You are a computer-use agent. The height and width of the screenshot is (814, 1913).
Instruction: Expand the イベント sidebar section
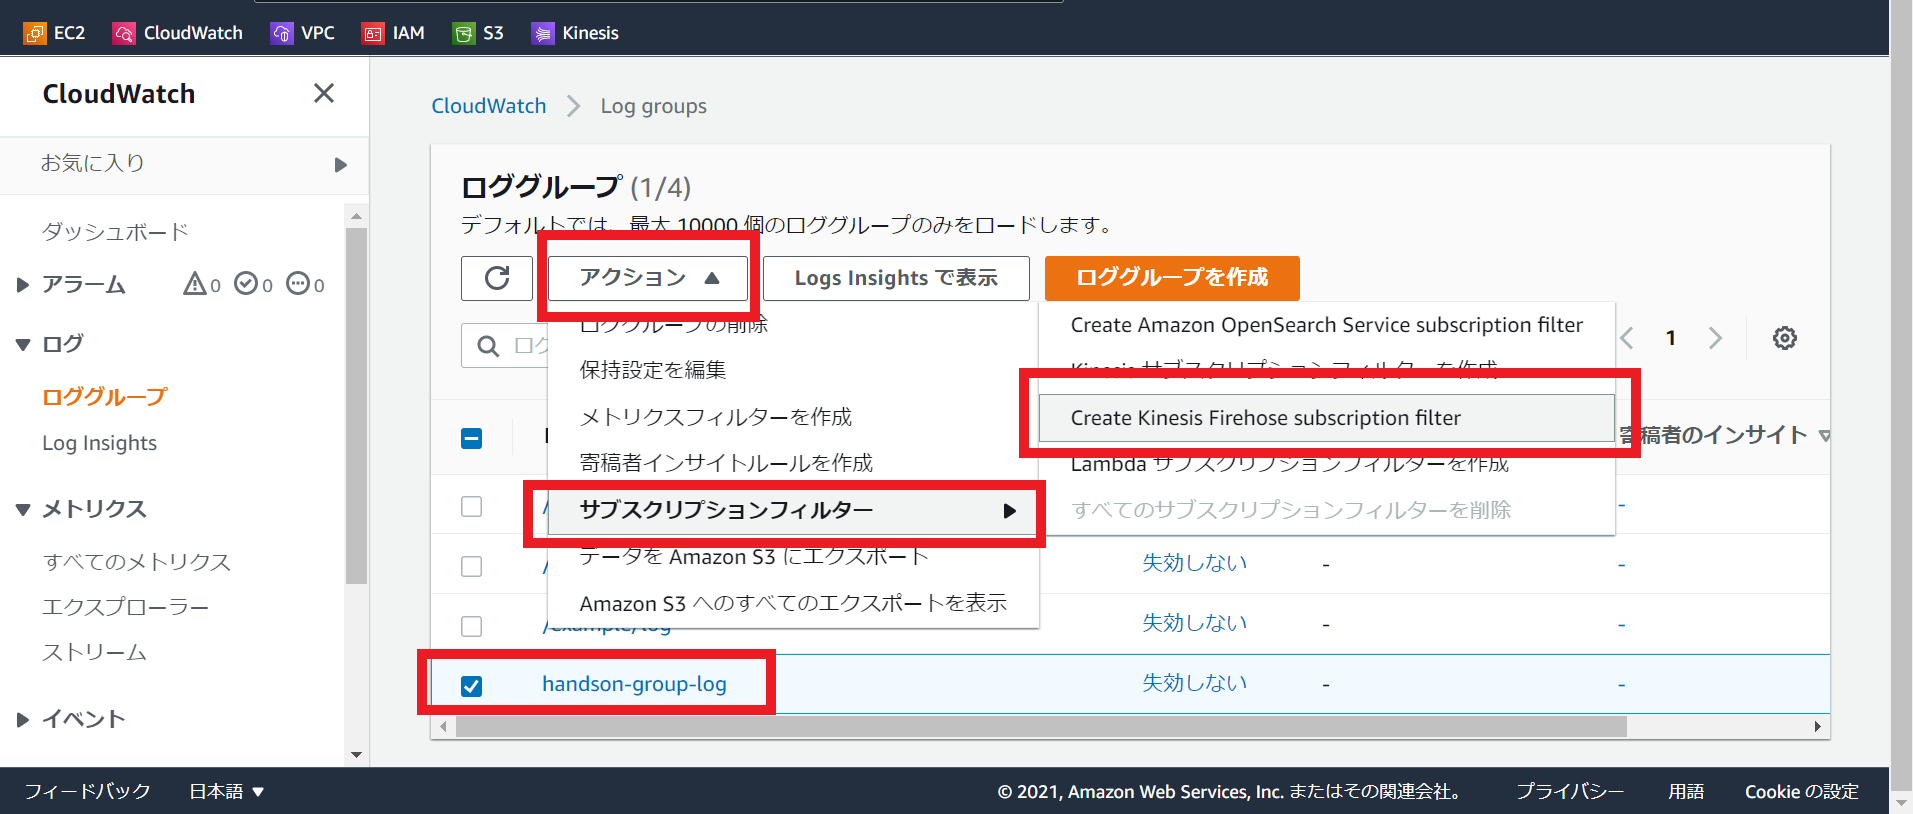point(23,720)
